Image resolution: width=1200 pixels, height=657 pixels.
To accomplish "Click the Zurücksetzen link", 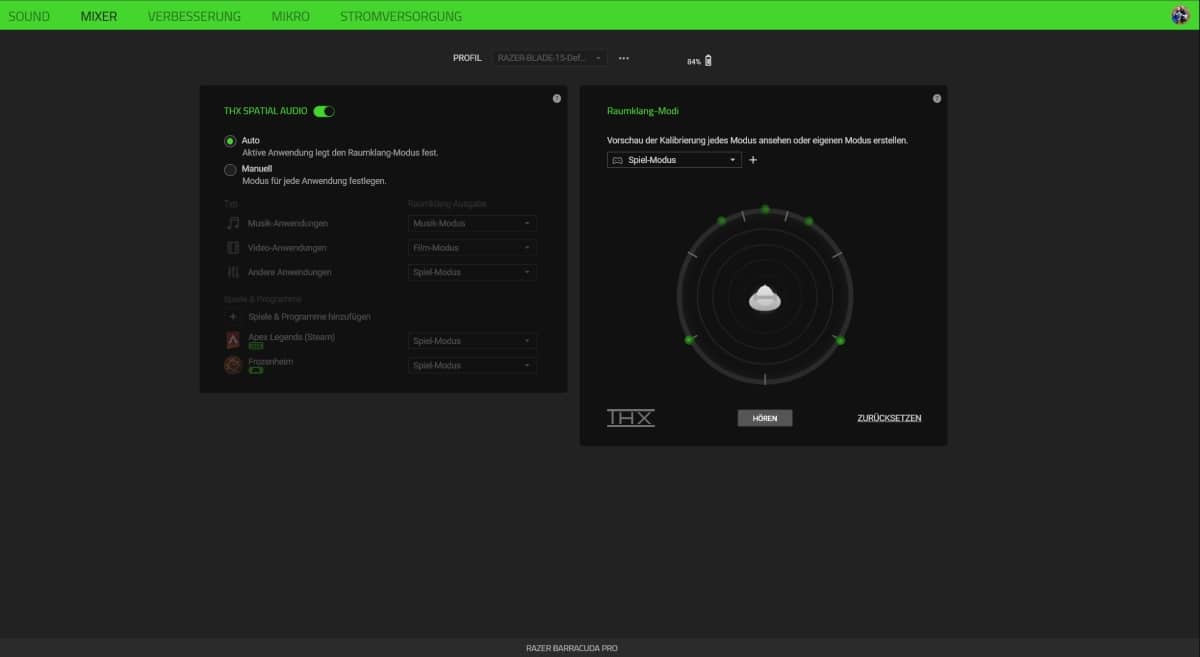I will pyautogui.click(x=889, y=418).
